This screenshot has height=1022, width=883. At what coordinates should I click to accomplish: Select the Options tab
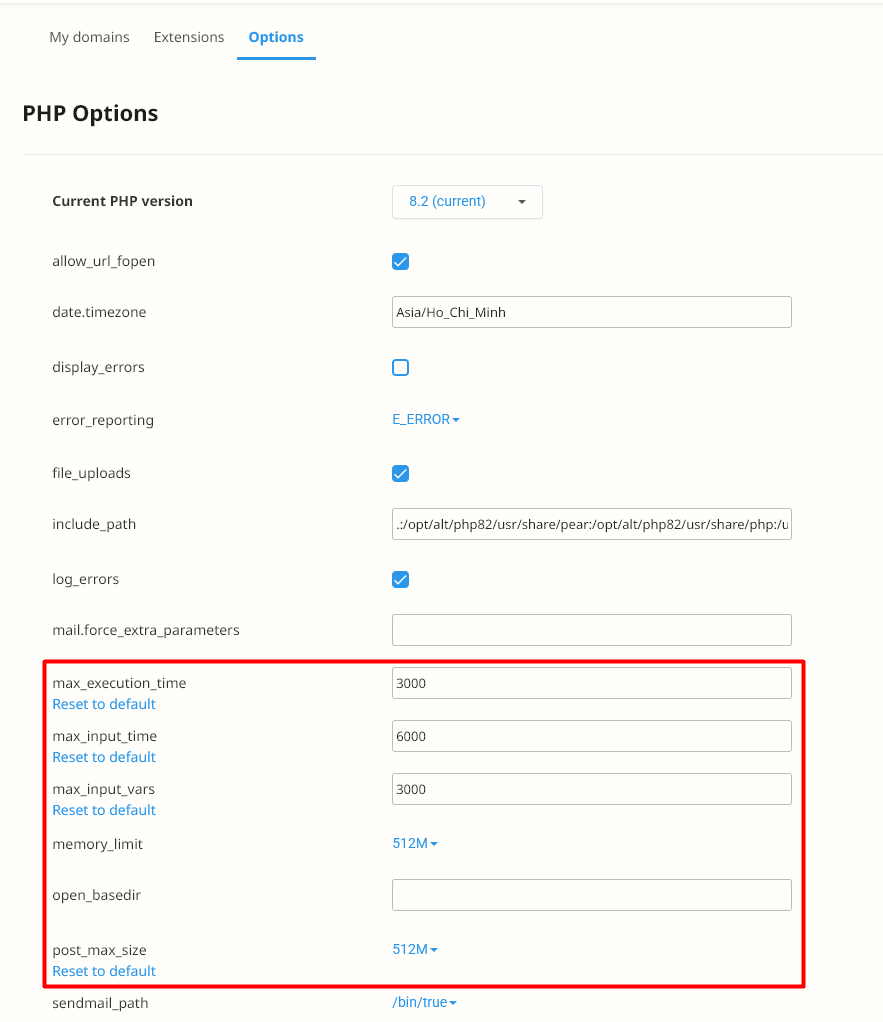tap(276, 37)
